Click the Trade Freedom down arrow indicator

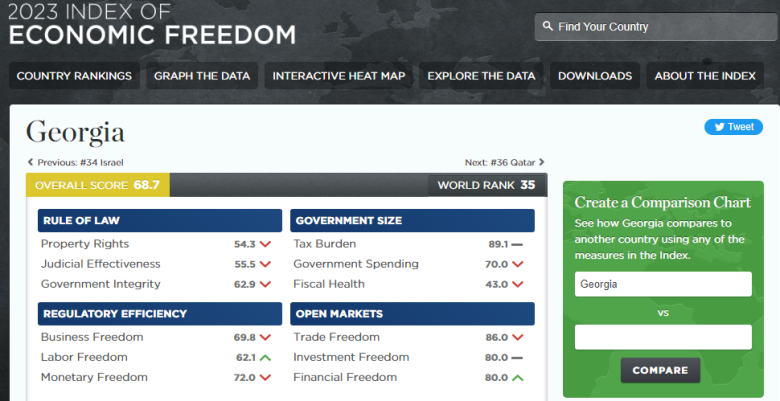[518, 337]
